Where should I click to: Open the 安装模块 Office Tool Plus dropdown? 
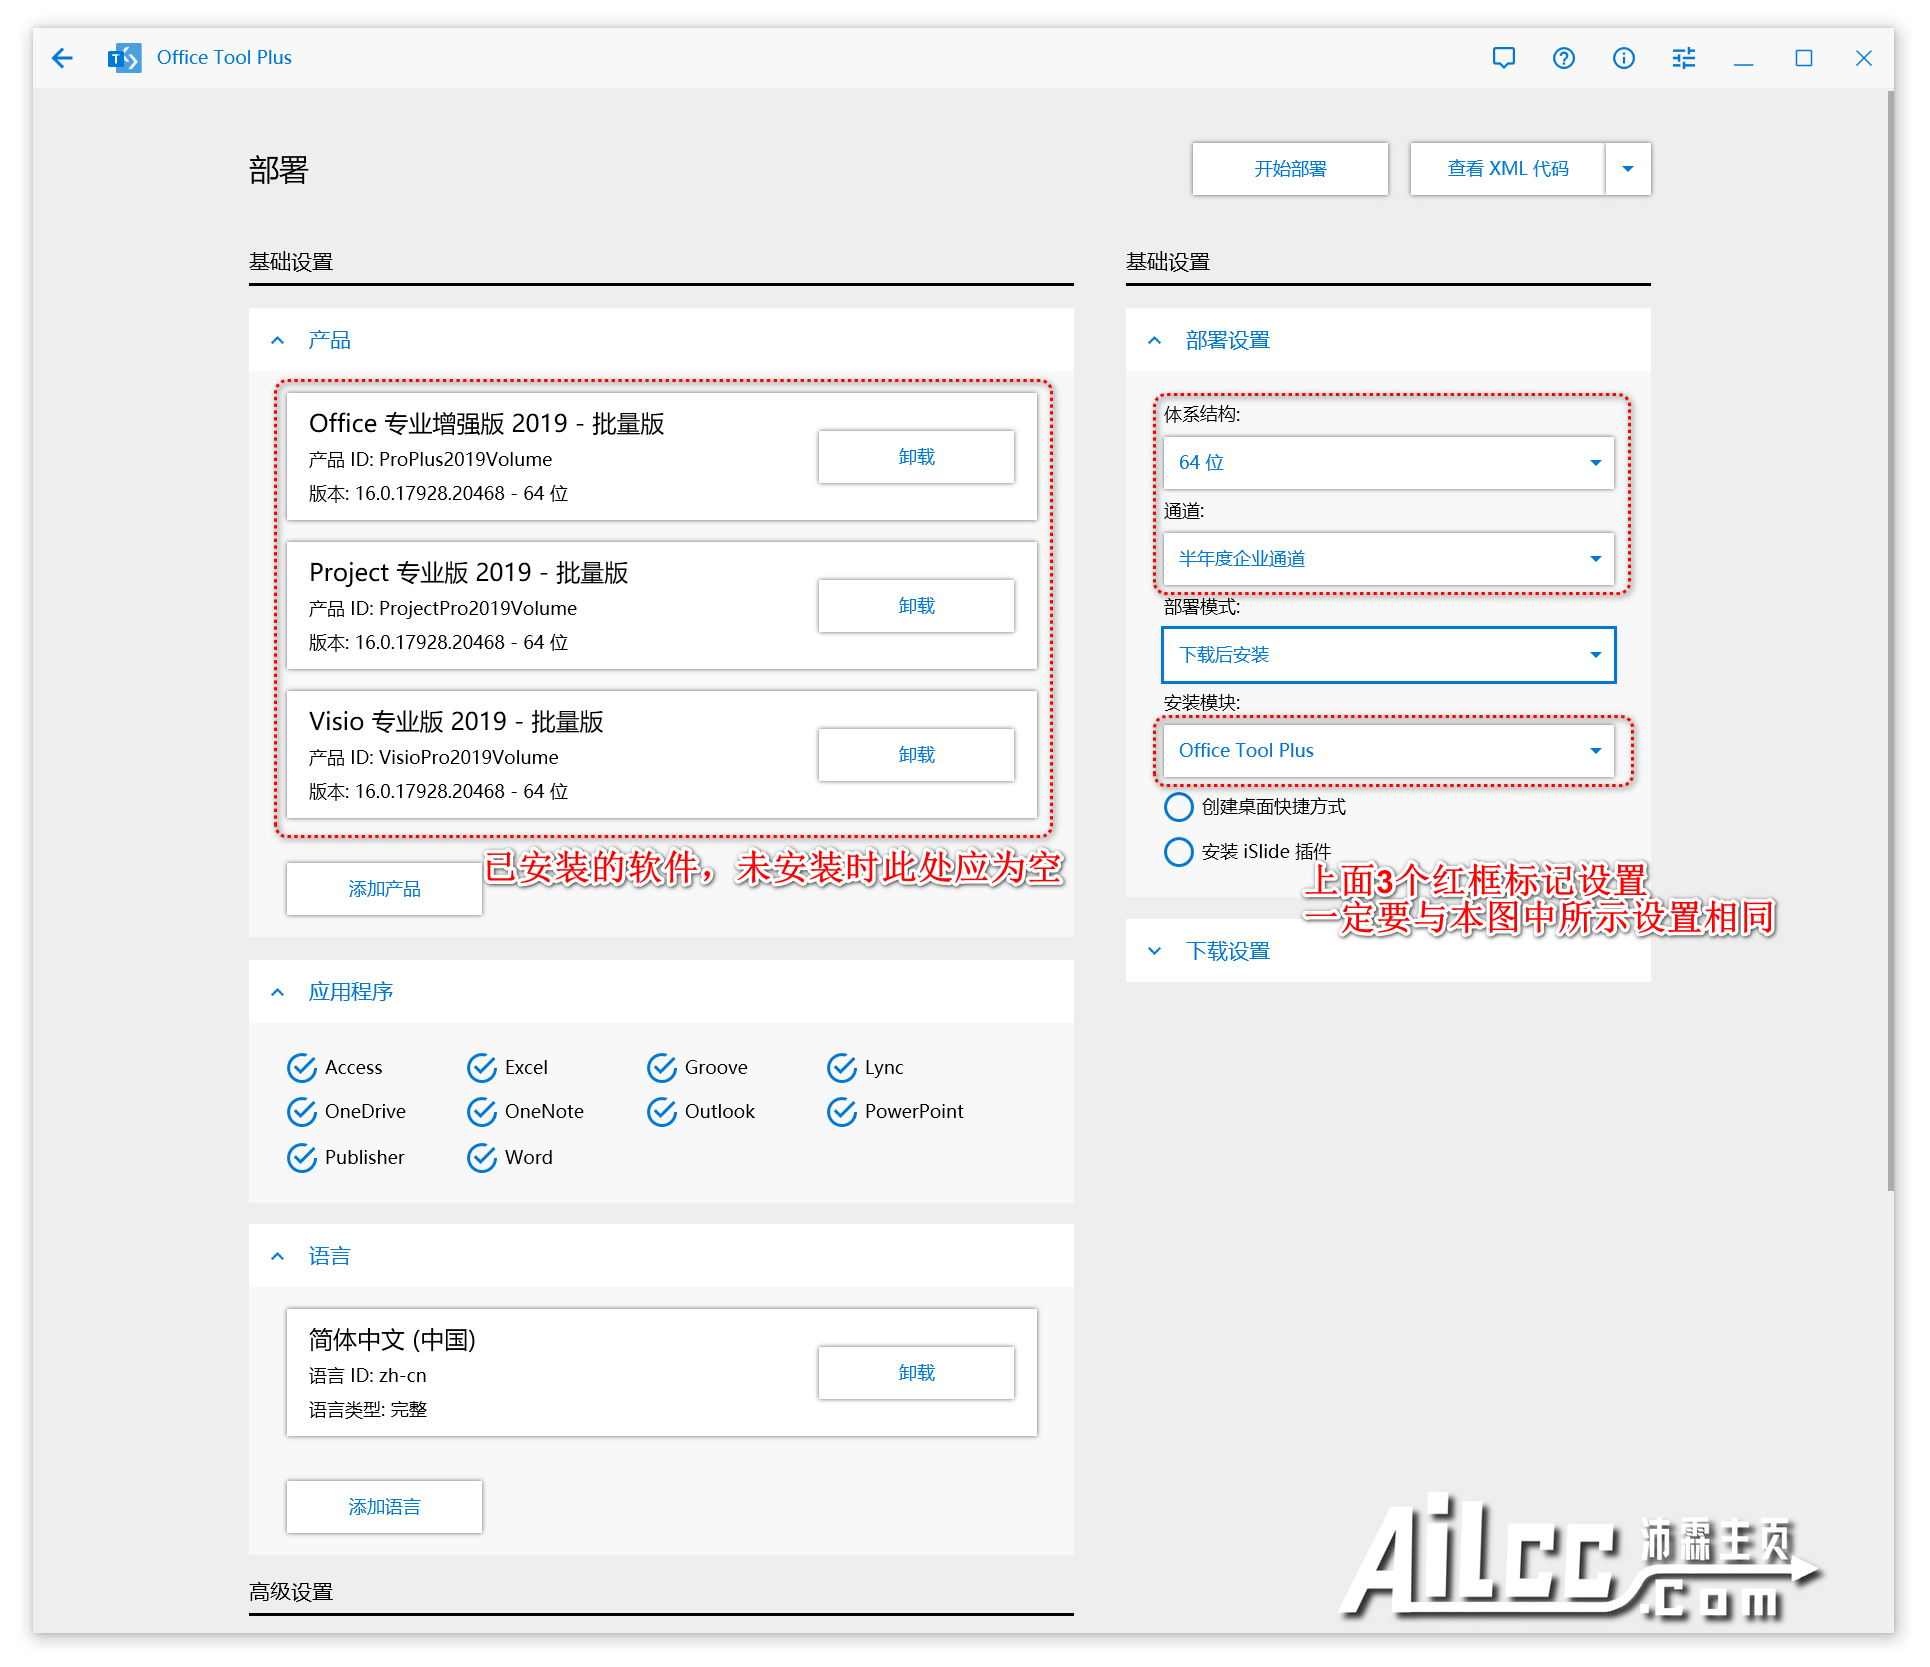point(1388,751)
